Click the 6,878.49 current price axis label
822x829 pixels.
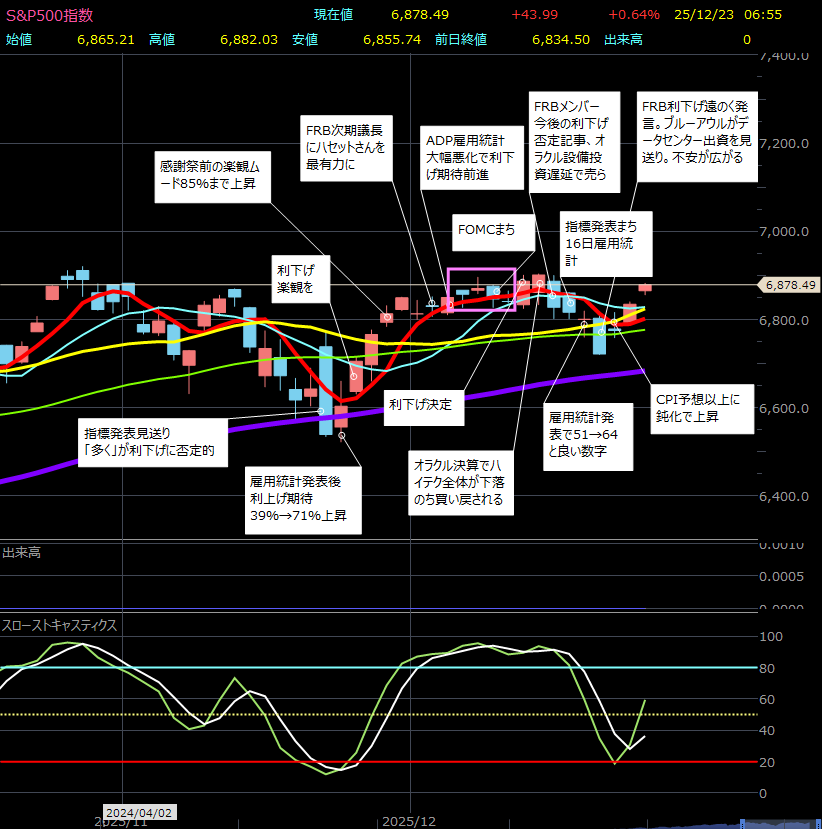[790, 285]
